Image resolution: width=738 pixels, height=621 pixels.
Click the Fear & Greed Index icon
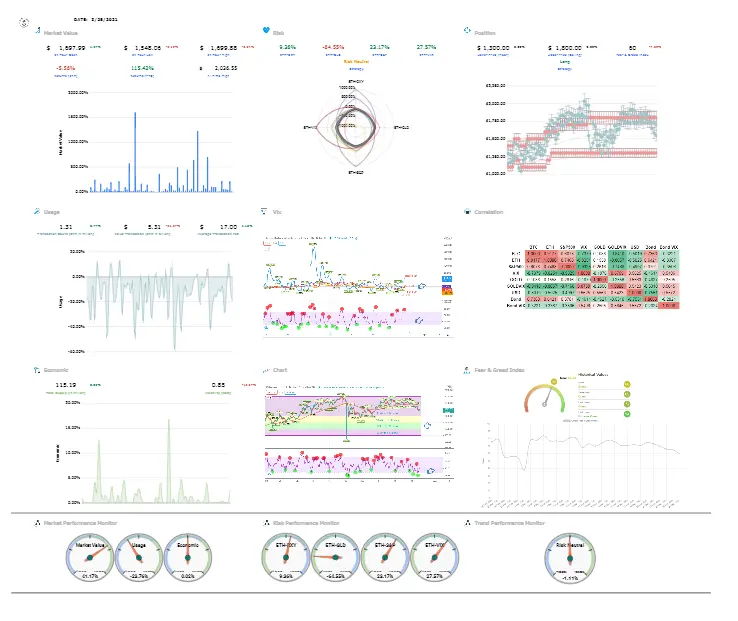tap(467, 370)
